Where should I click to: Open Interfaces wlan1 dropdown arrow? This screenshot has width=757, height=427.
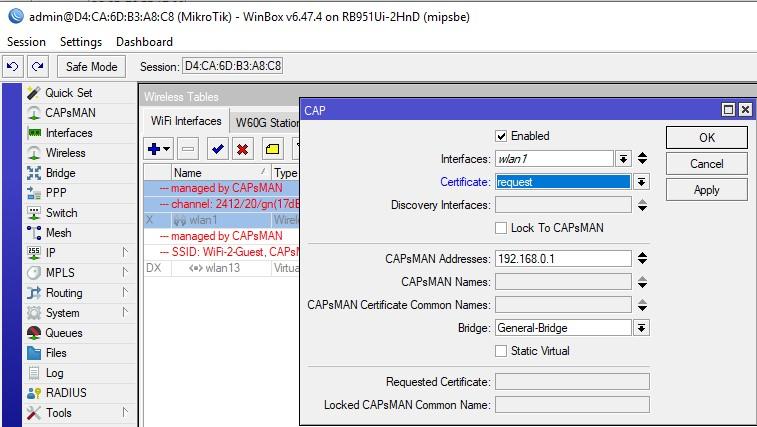click(x=623, y=158)
